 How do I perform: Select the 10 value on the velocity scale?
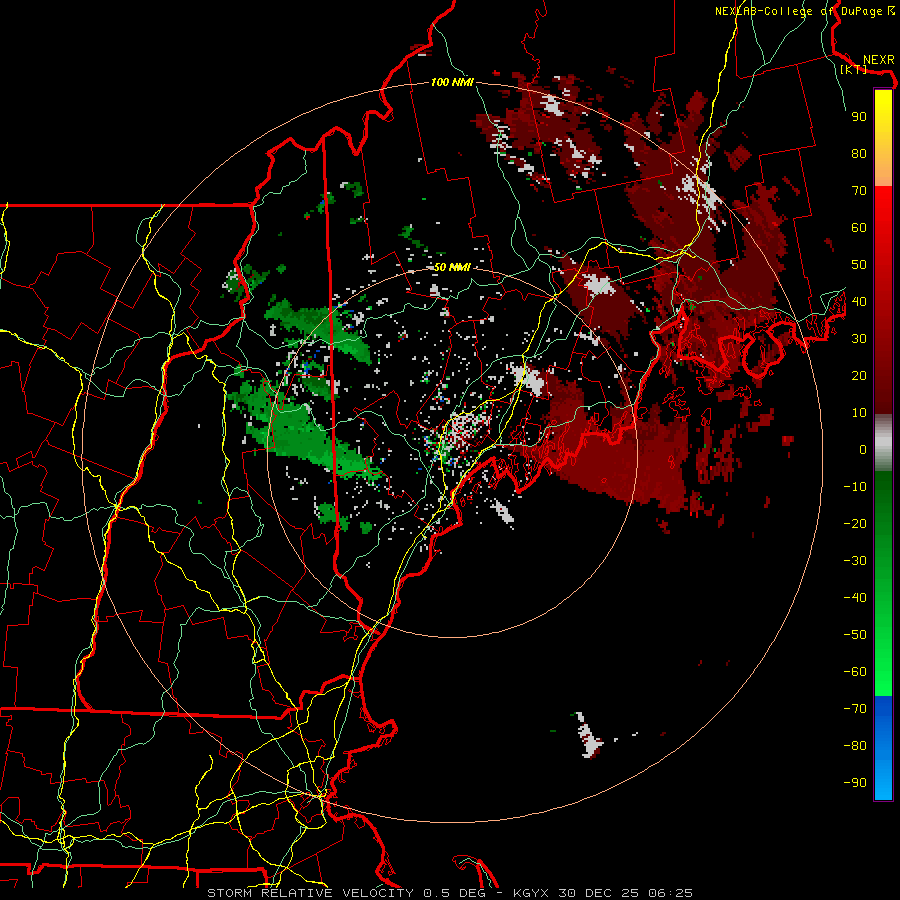859,413
